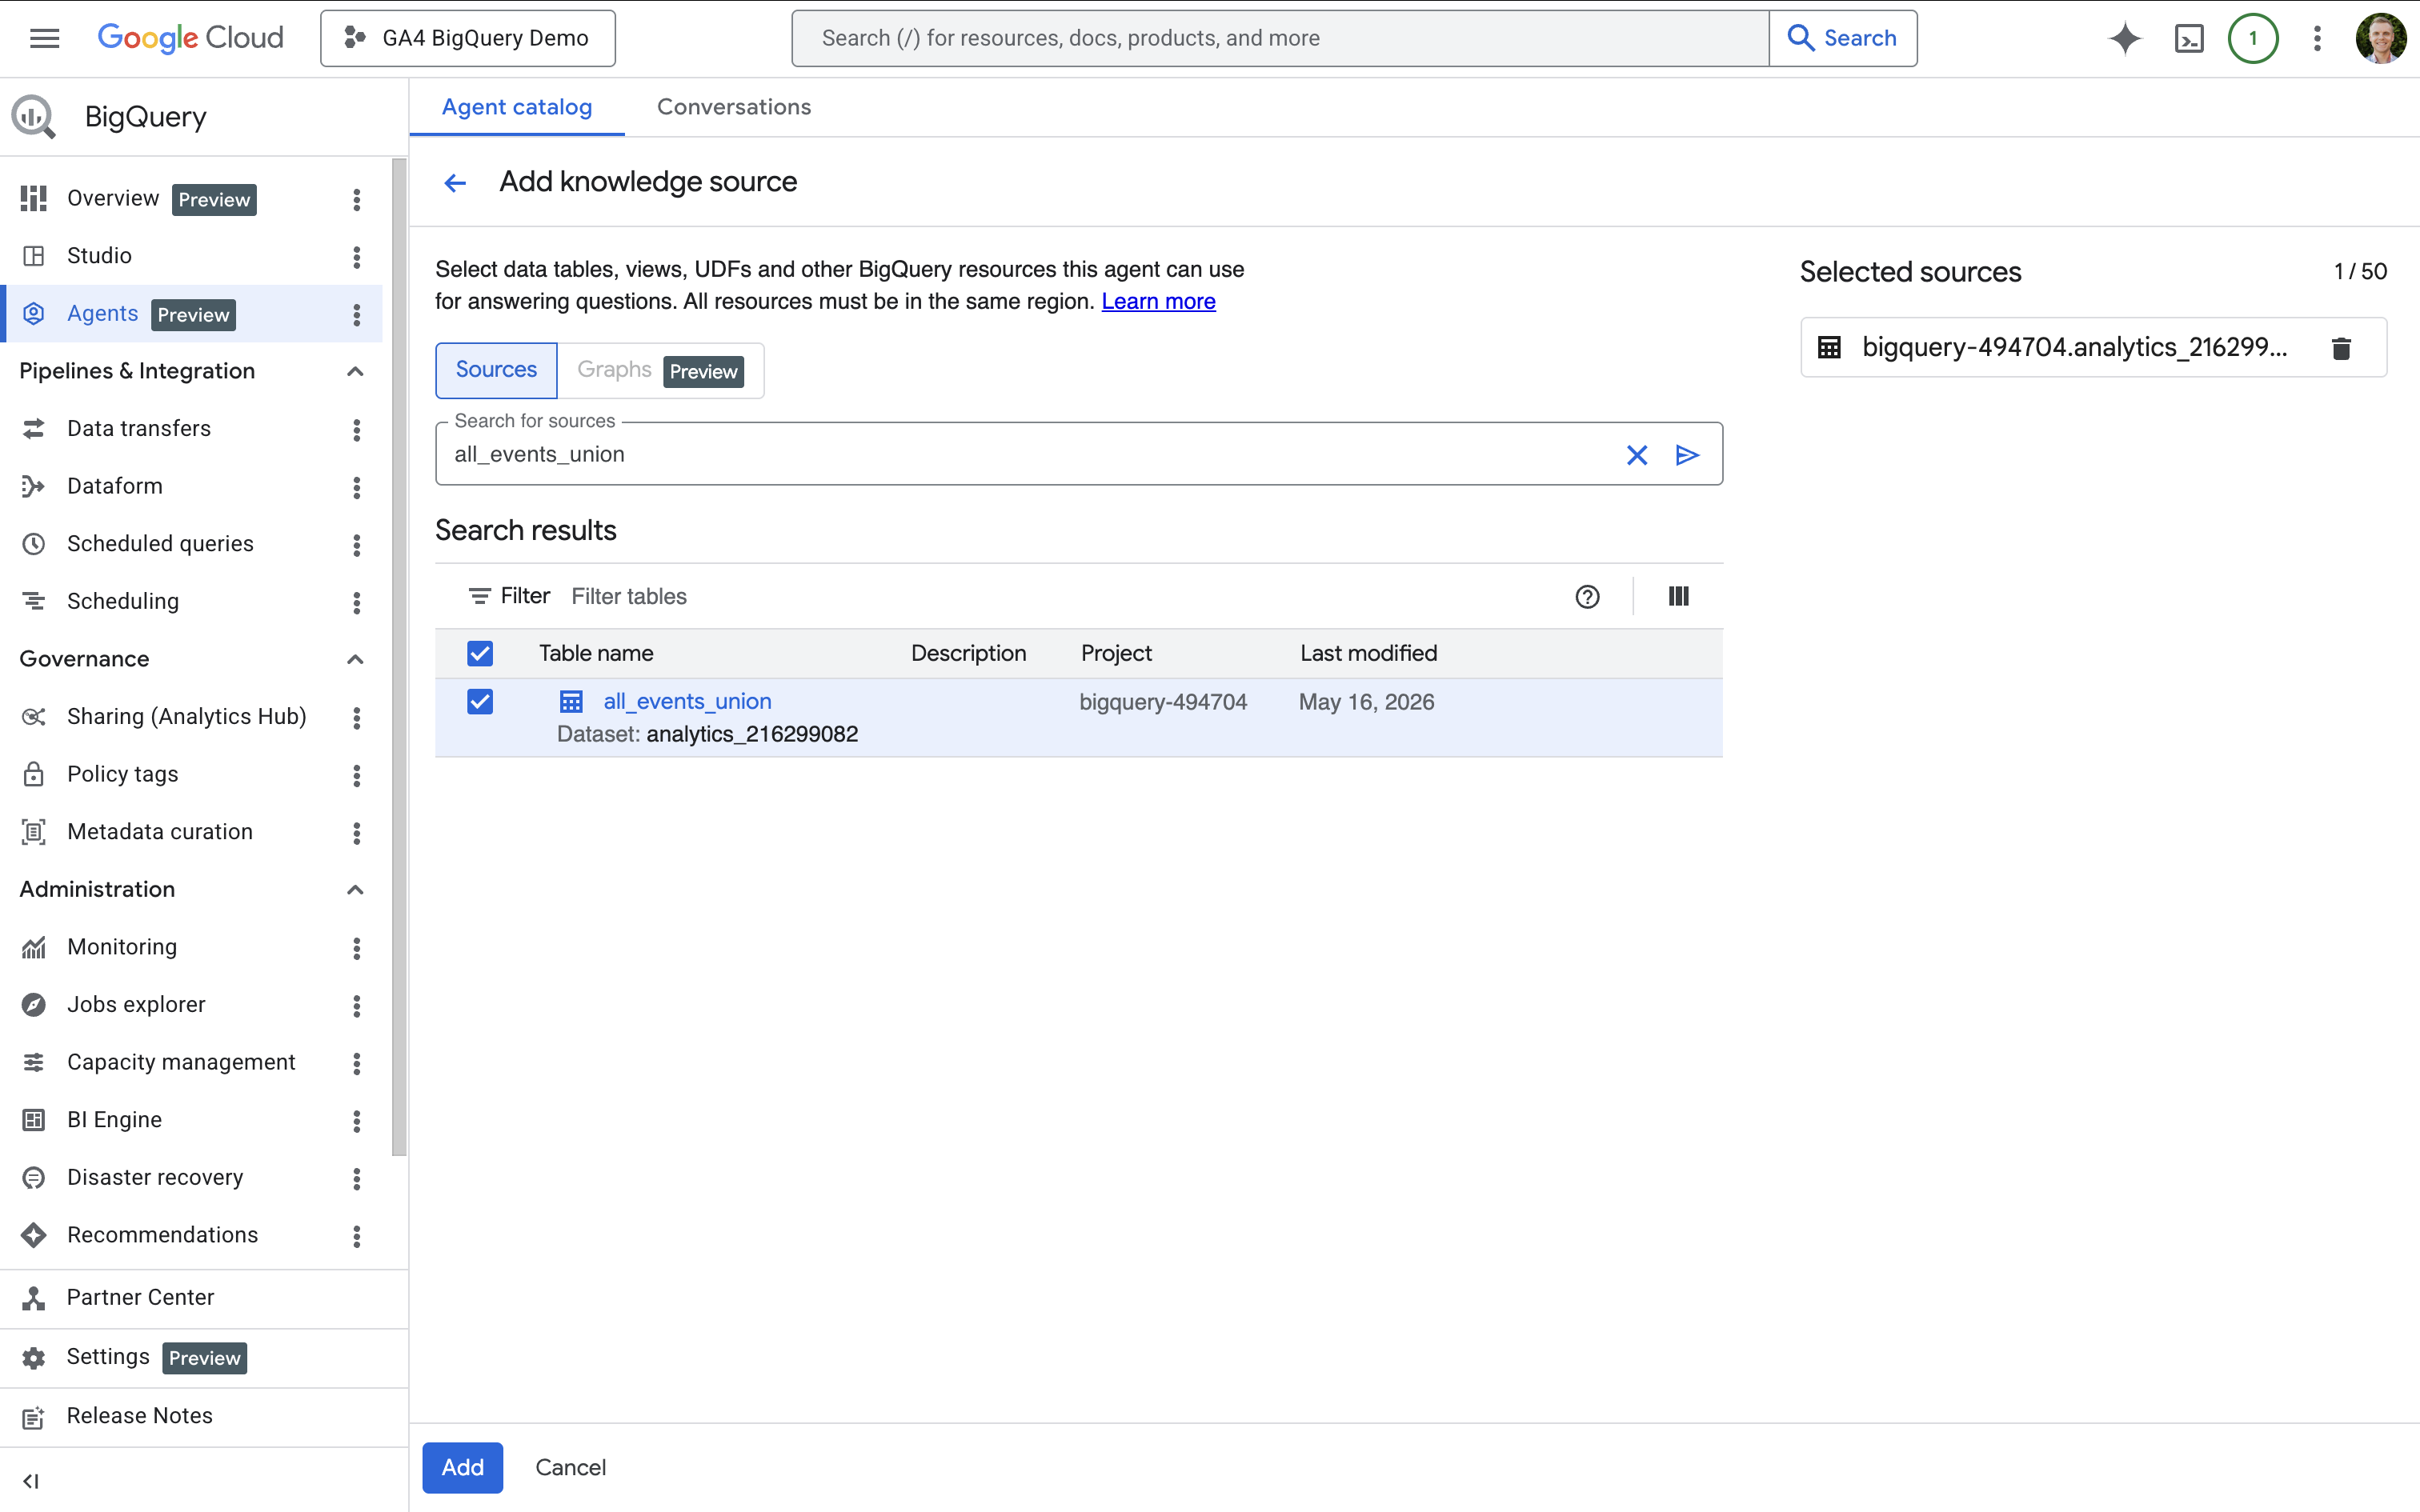Uncheck the select-all header checkbox
The width and height of the screenshot is (2420, 1512).
[480, 653]
